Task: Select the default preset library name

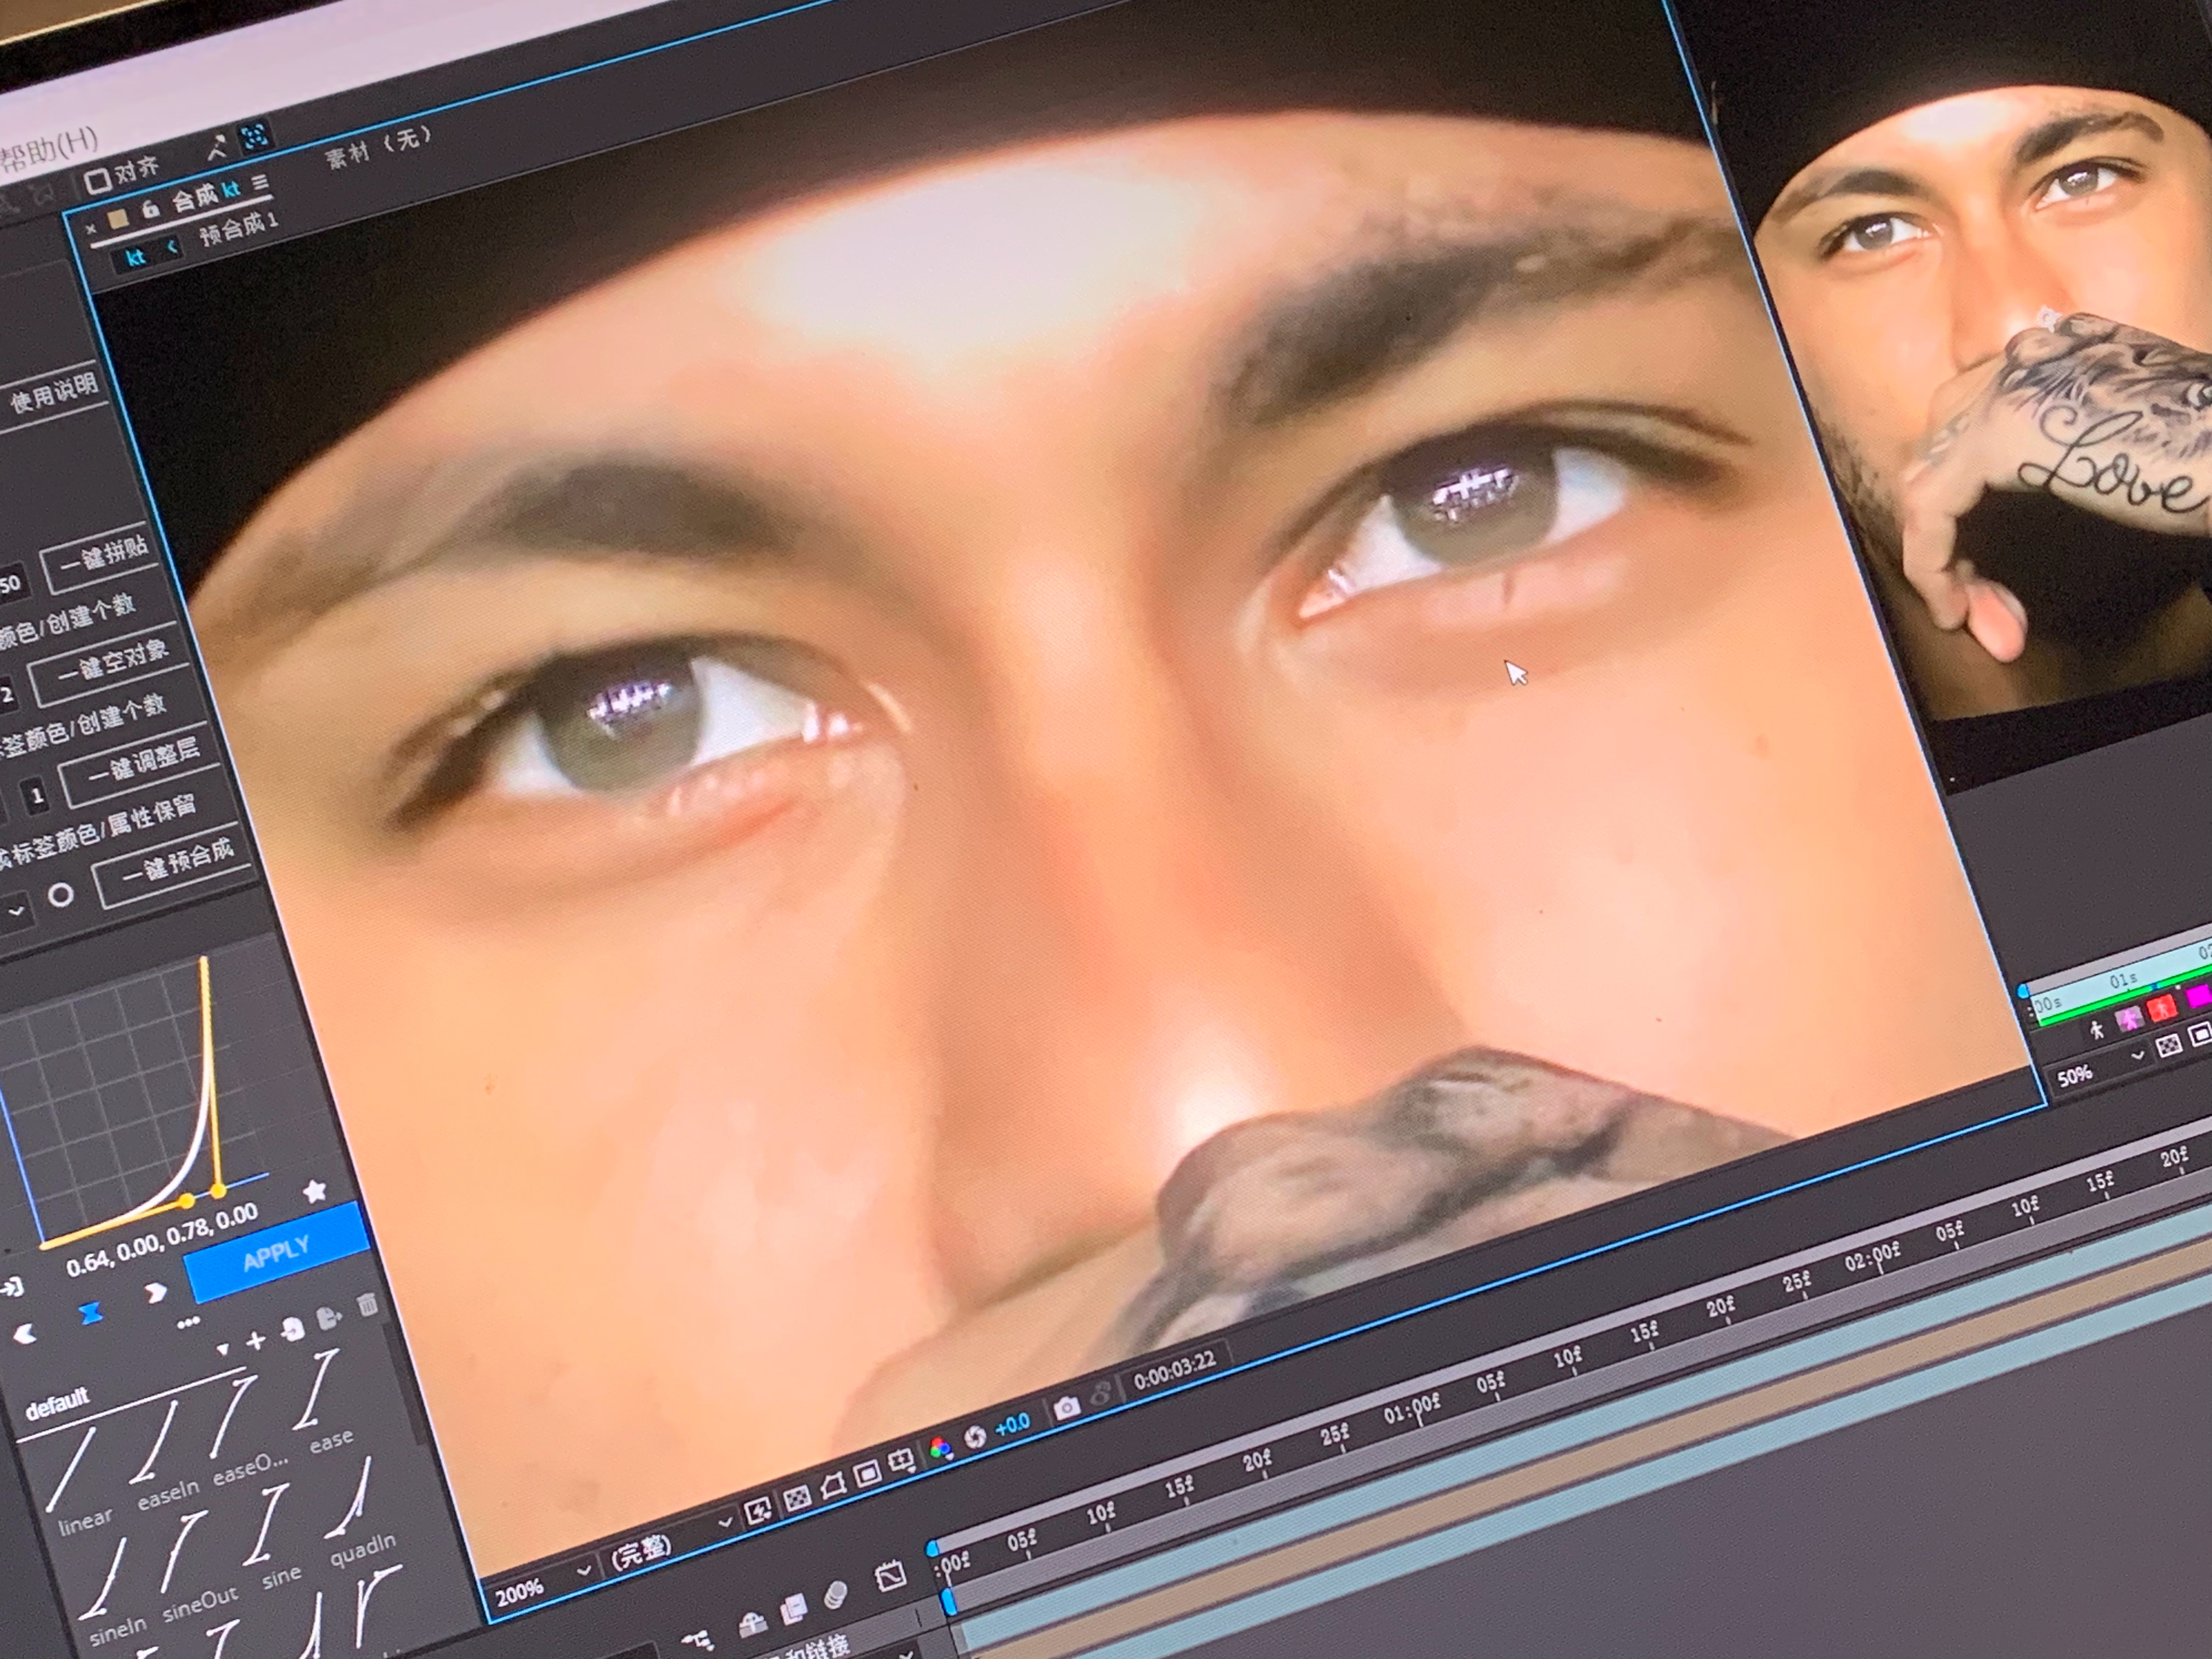Action: point(57,1404)
